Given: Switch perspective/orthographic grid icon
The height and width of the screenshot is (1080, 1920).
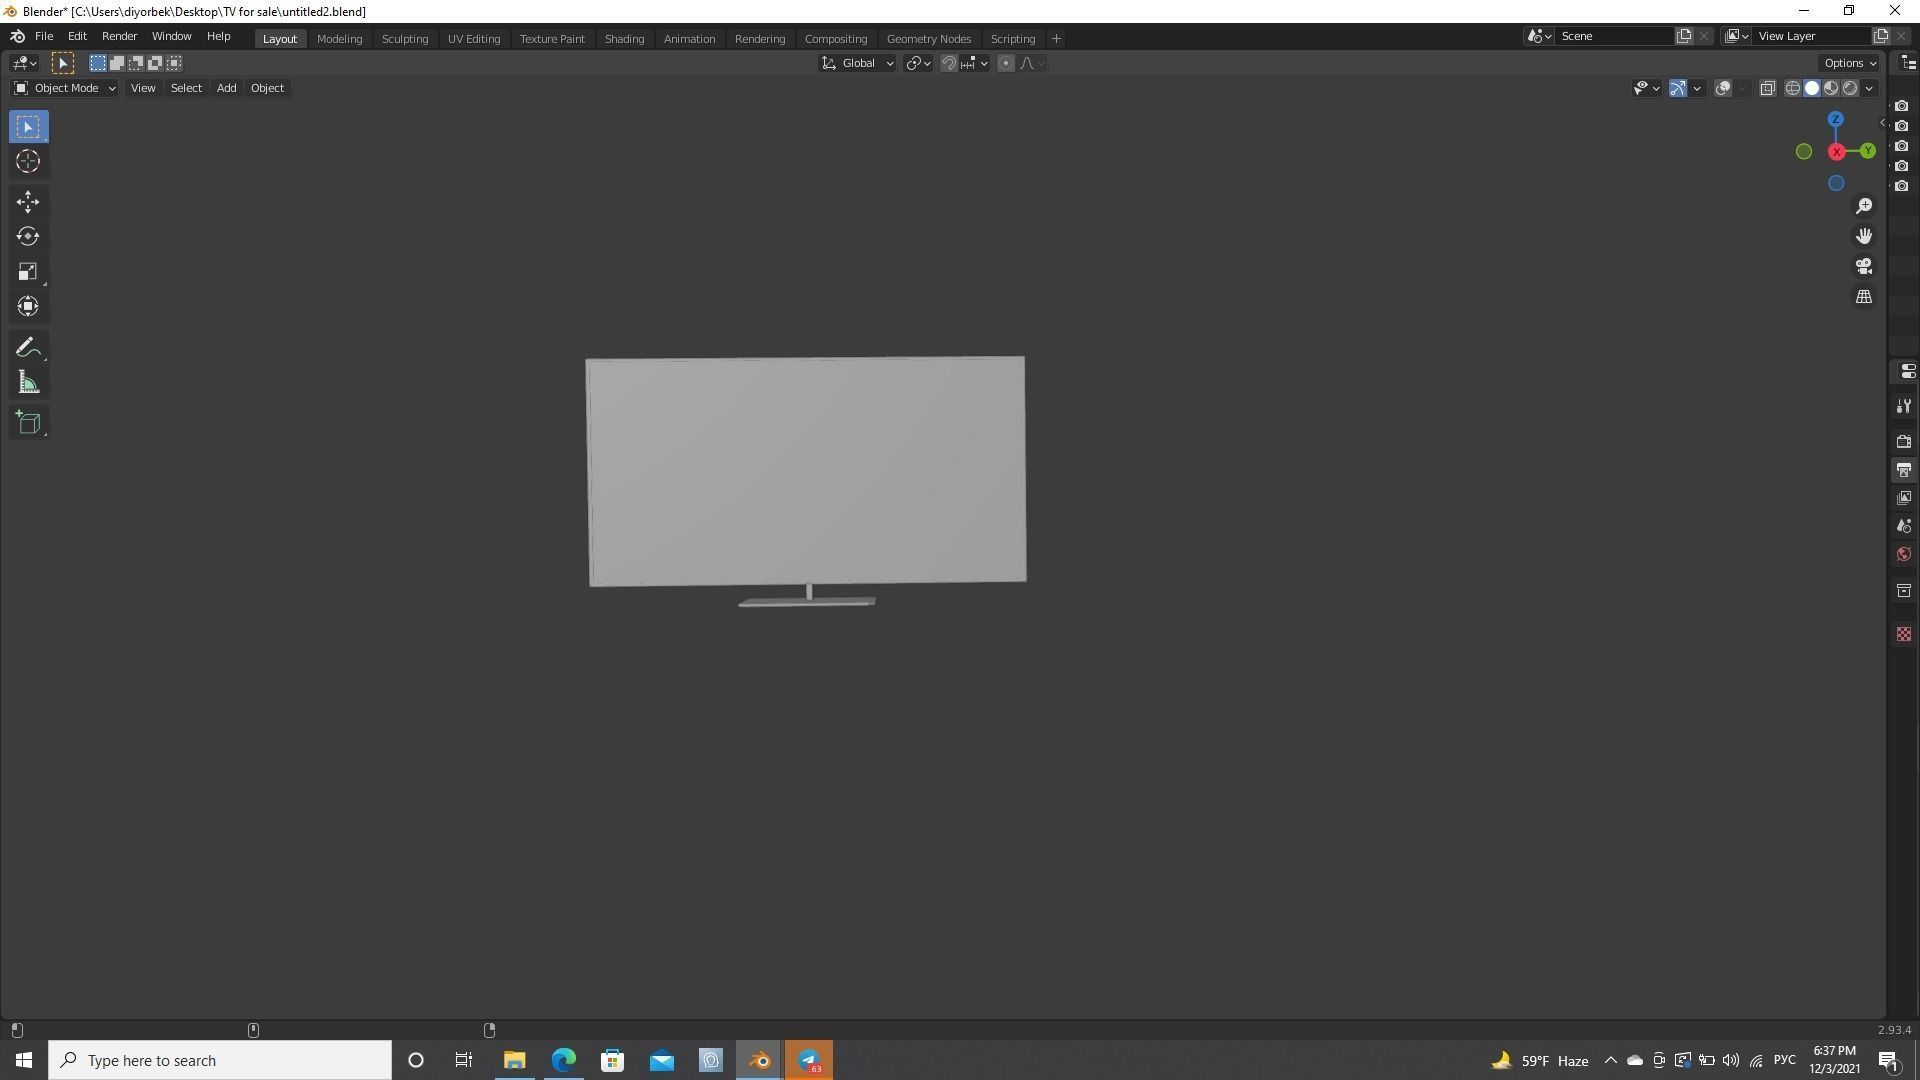Looking at the screenshot, I should (1864, 297).
